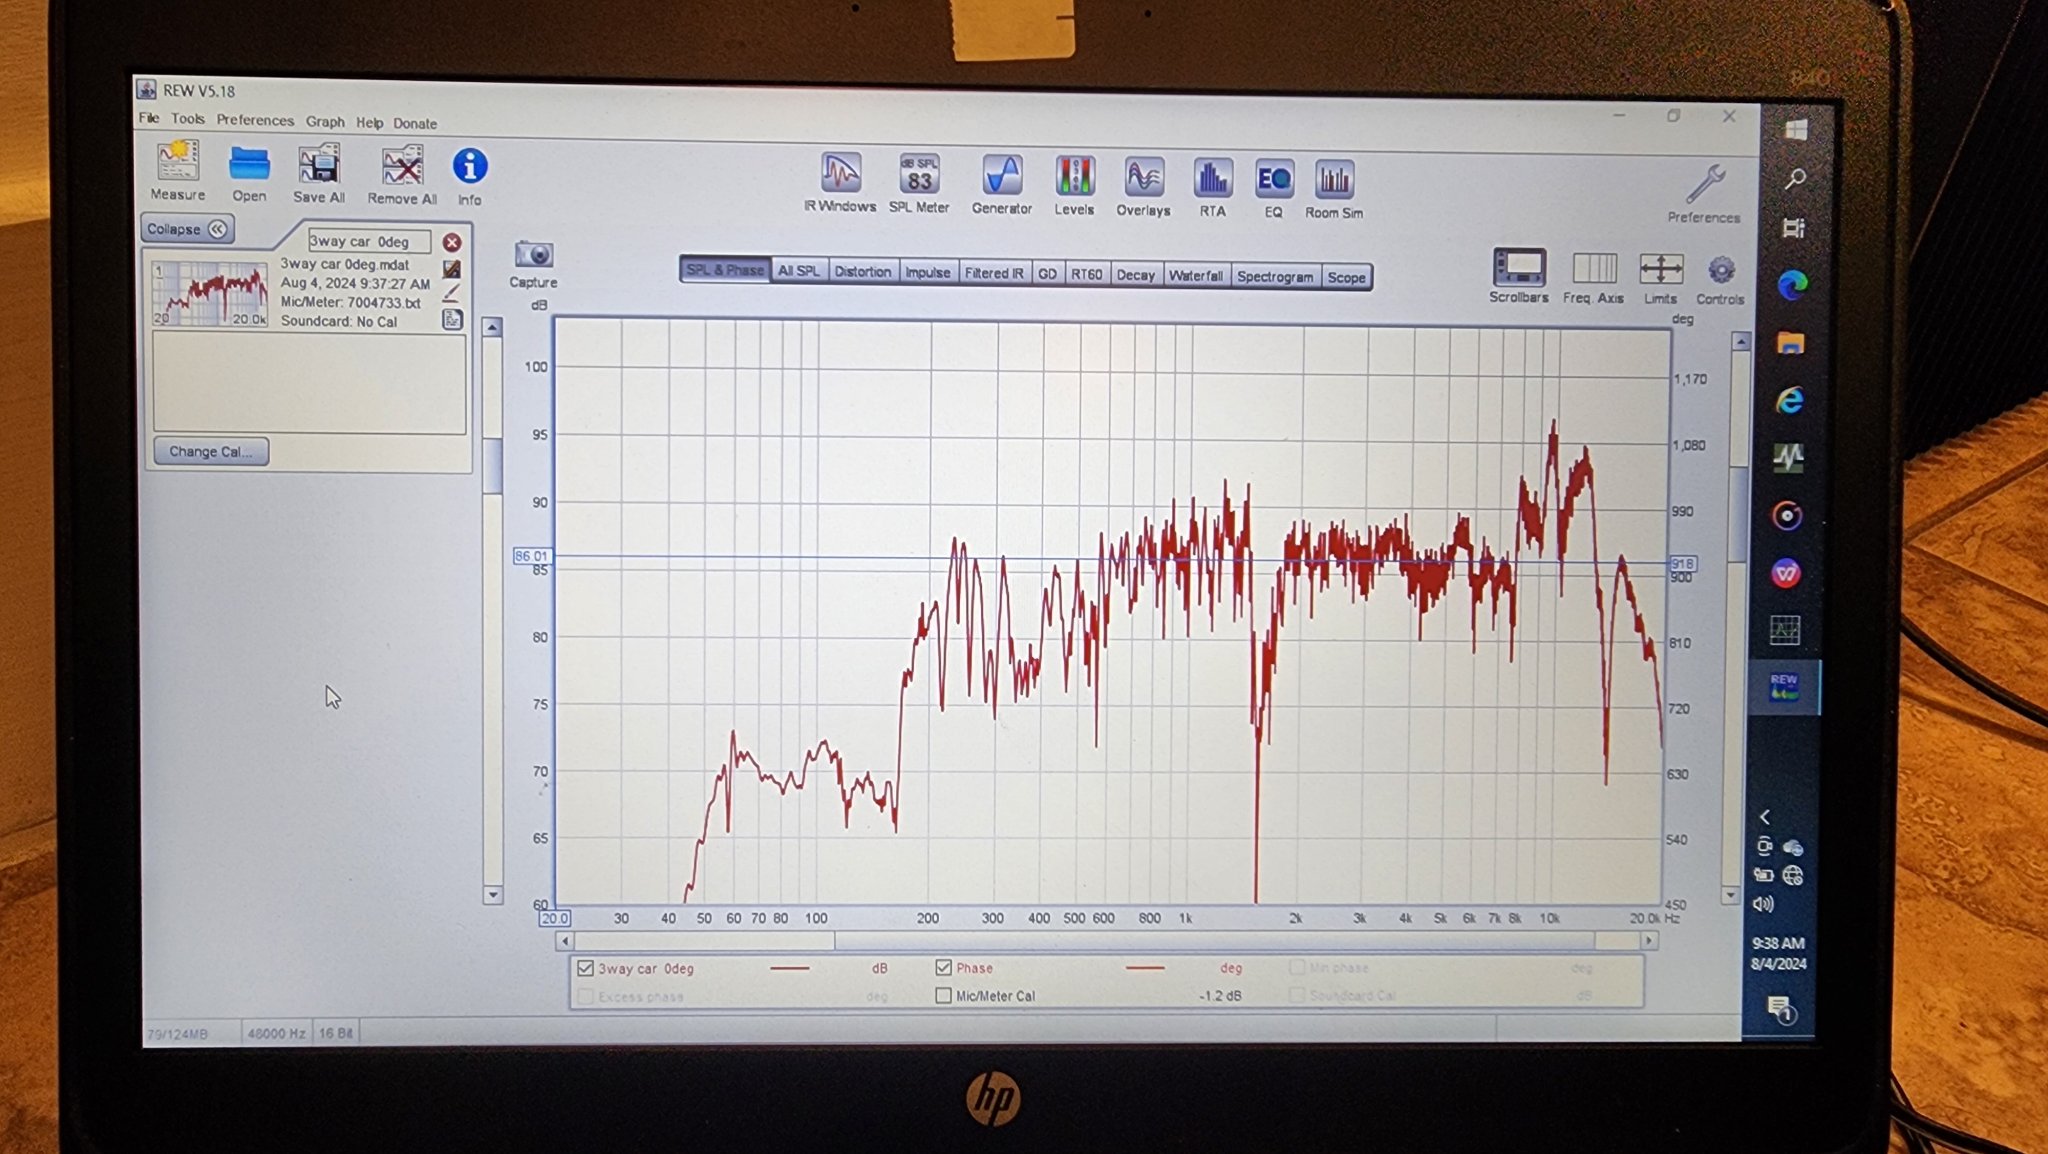Screen dimensions: 2048x1154
Task: Open Microsoft Edge from taskbar
Action: coord(1792,286)
